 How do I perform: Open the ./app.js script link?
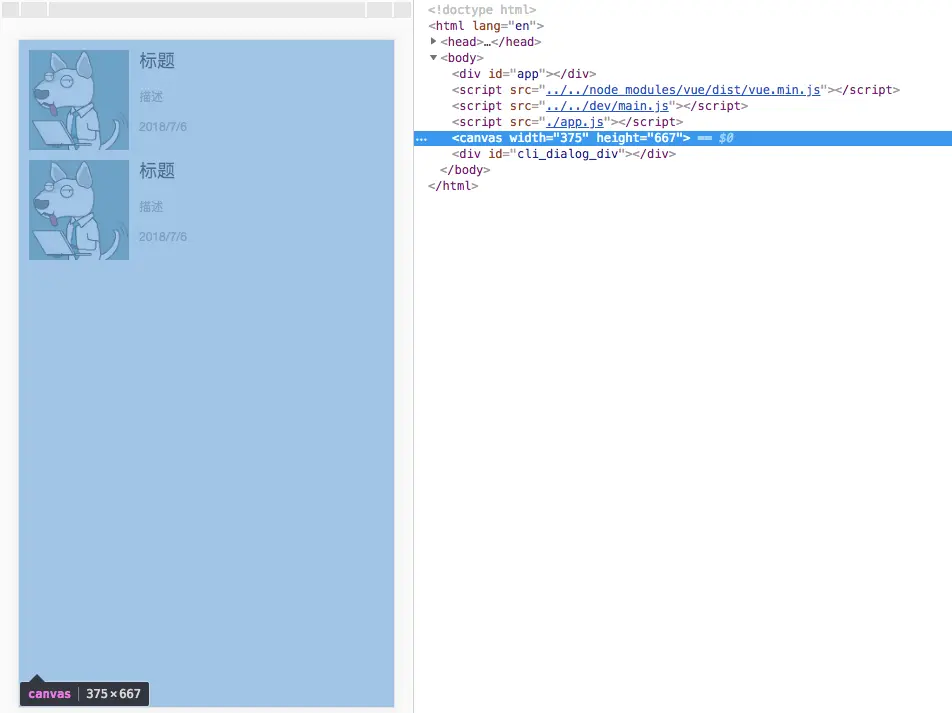pyautogui.click(x=574, y=121)
